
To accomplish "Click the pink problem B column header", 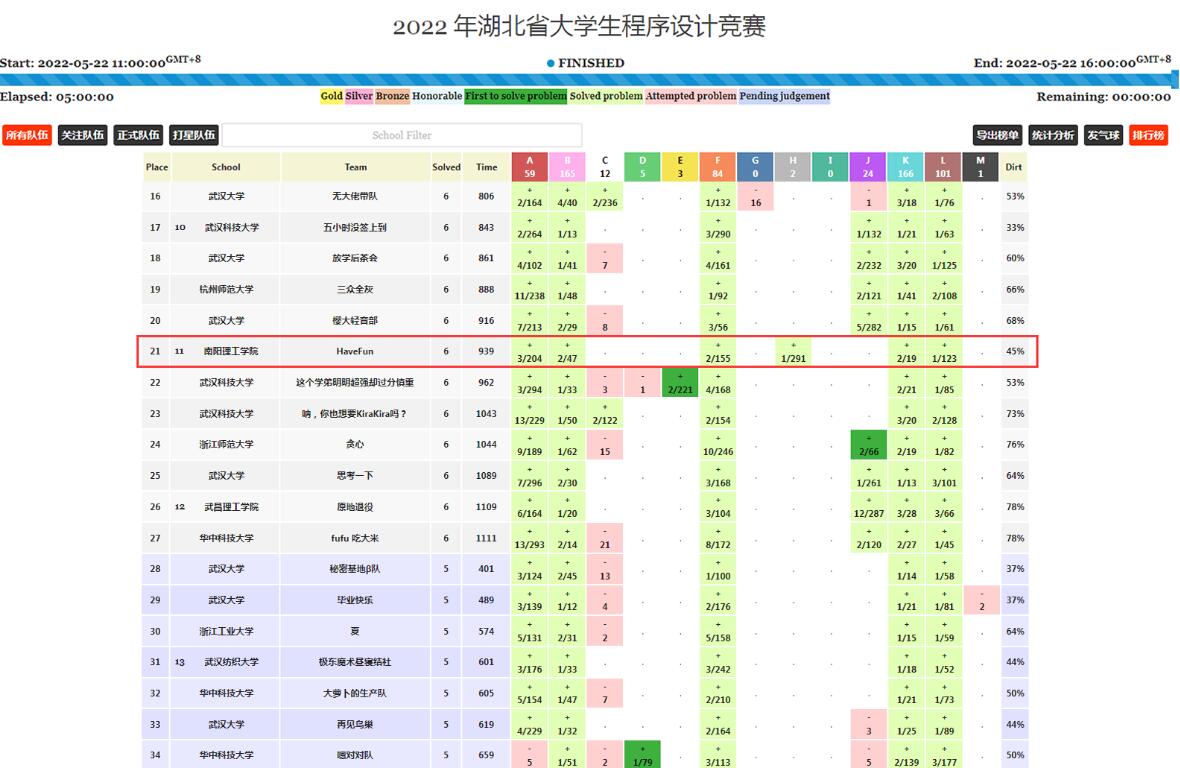I will (x=567, y=167).
